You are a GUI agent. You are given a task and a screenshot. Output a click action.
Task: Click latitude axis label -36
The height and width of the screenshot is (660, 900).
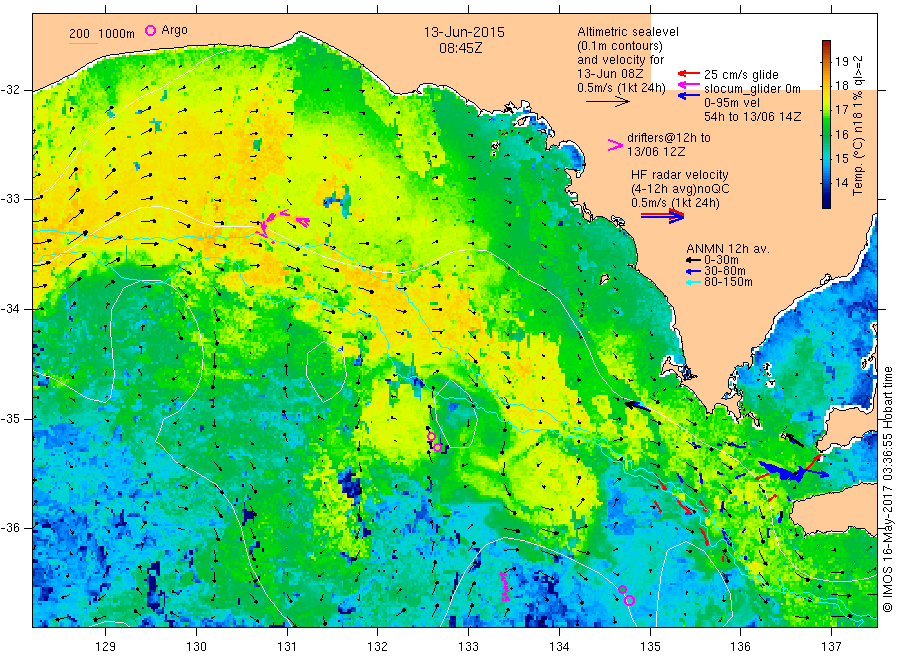(x=10, y=527)
